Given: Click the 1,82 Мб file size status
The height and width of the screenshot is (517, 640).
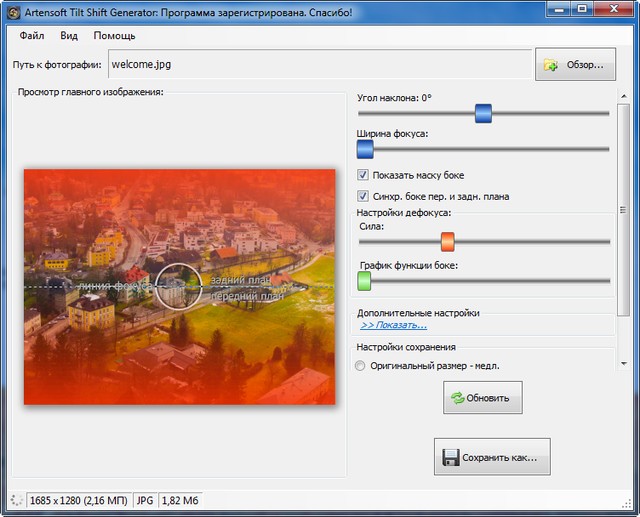Looking at the screenshot, I should click(x=180, y=500).
